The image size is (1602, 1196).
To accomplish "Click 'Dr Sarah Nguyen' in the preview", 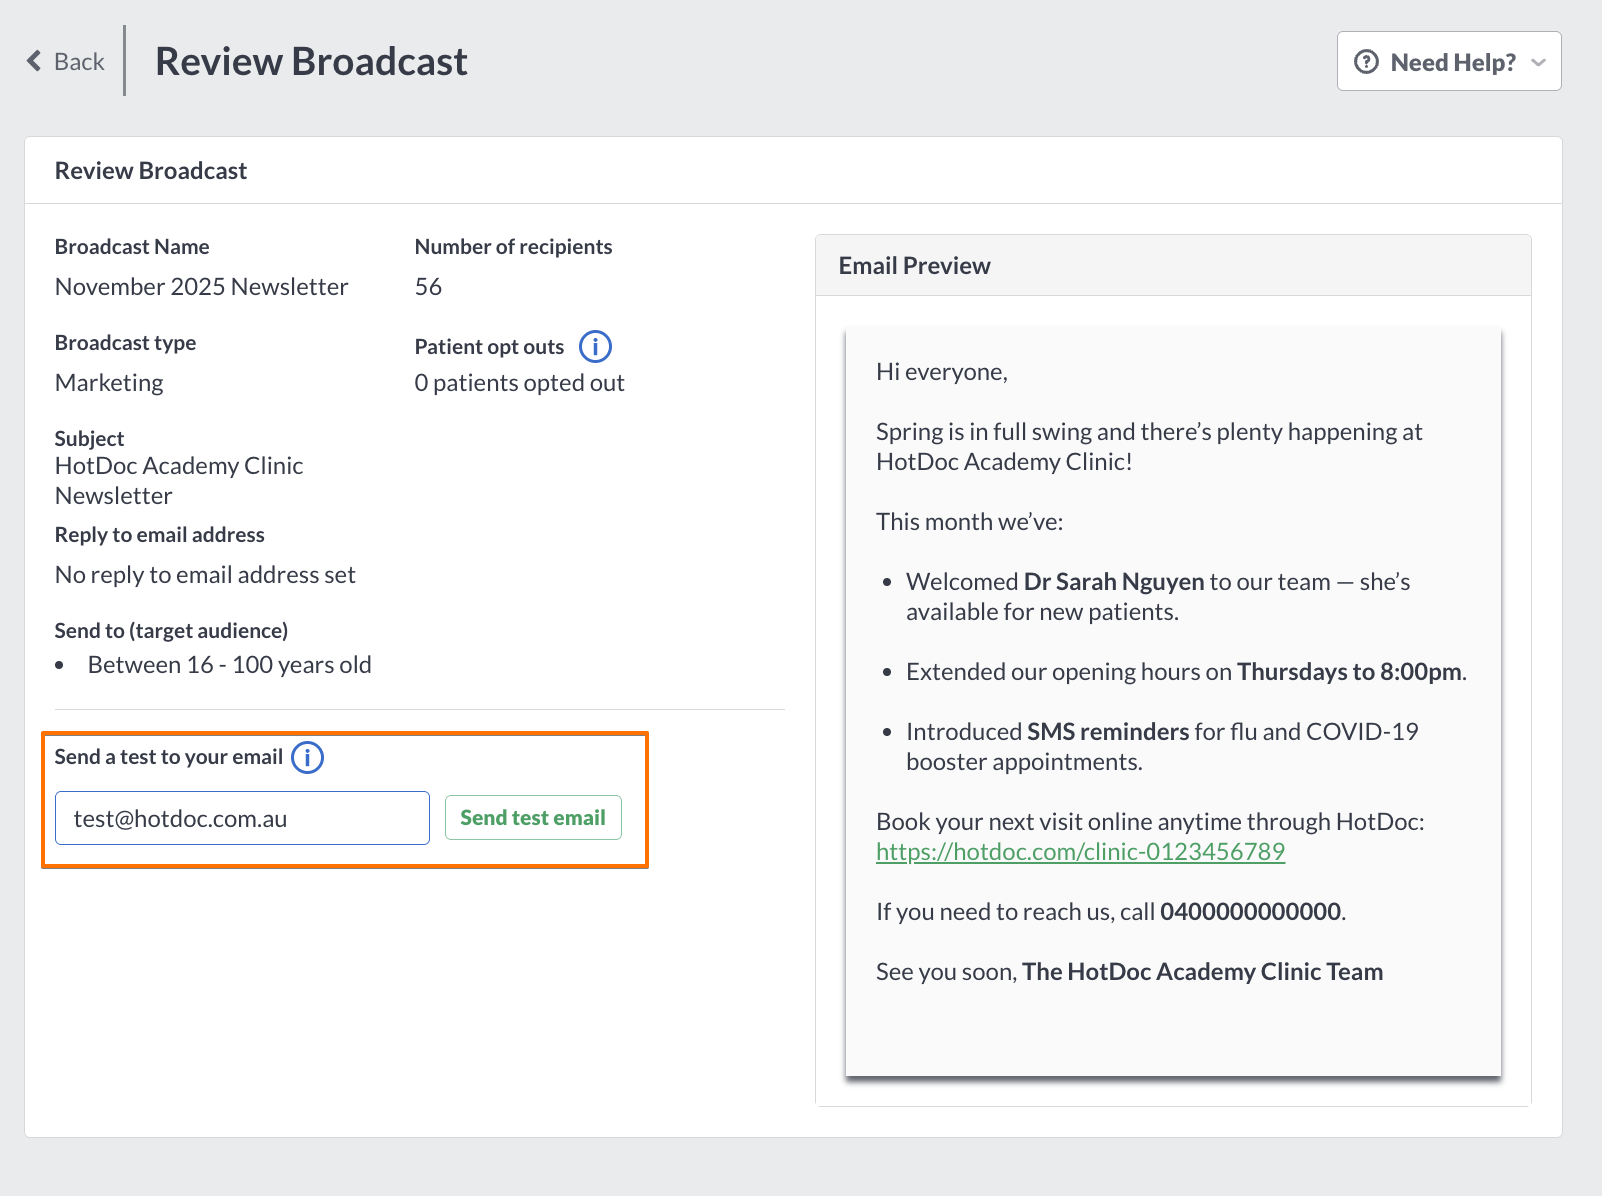I will pyautogui.click(x=1114, y=582).
